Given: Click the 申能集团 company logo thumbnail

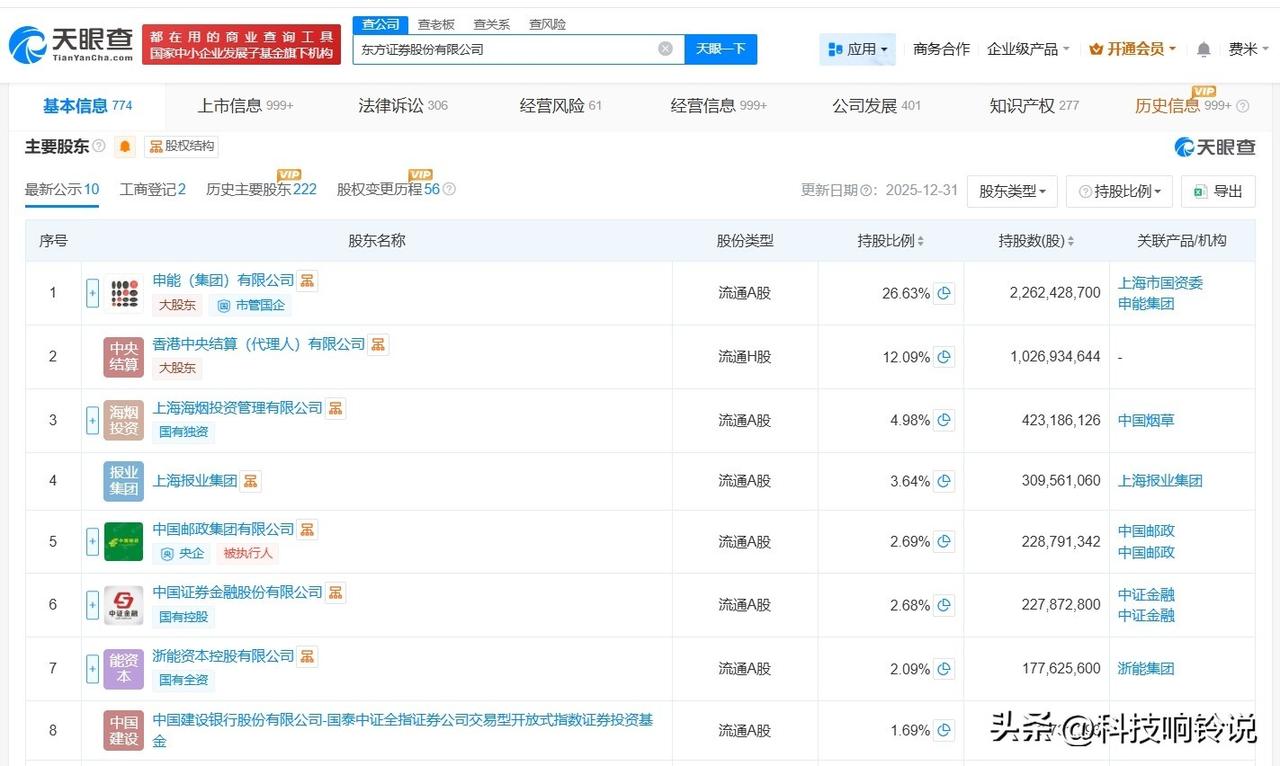Looking at the screenshot, I should 124,293.
